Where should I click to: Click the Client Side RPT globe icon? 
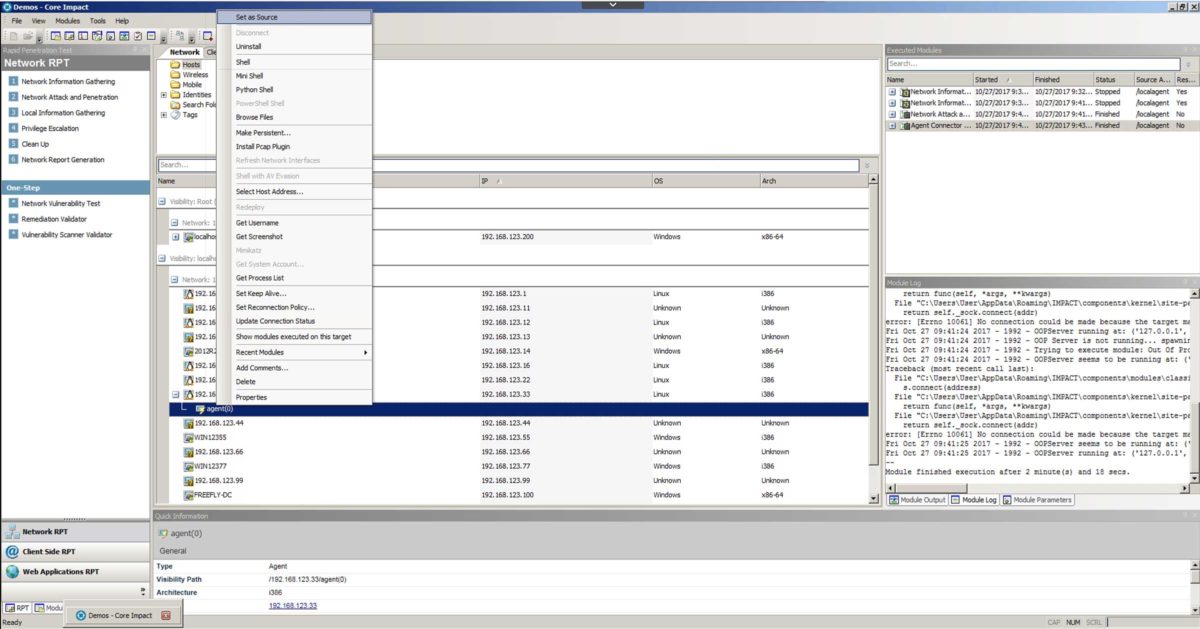(x=12, y=552)
